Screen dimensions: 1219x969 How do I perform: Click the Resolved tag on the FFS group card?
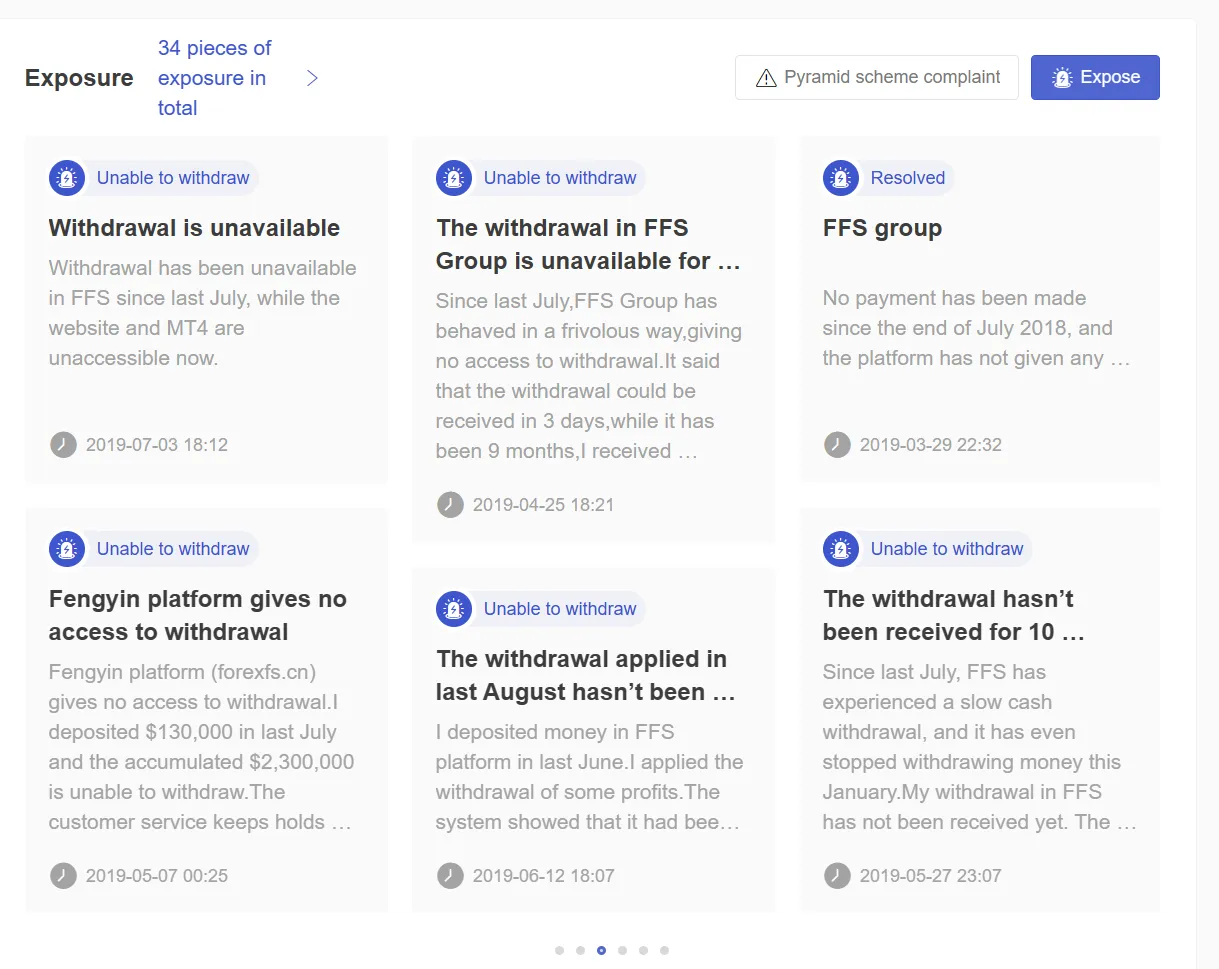point(907,178)
